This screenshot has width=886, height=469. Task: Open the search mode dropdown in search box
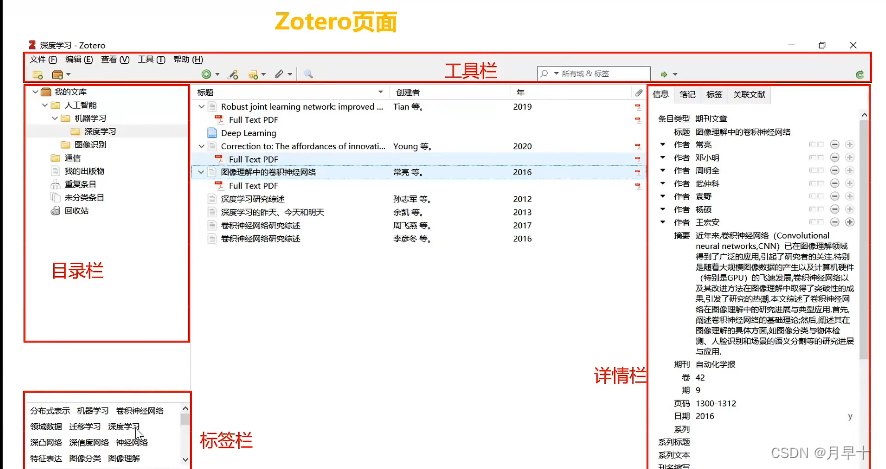coord(556,73)
